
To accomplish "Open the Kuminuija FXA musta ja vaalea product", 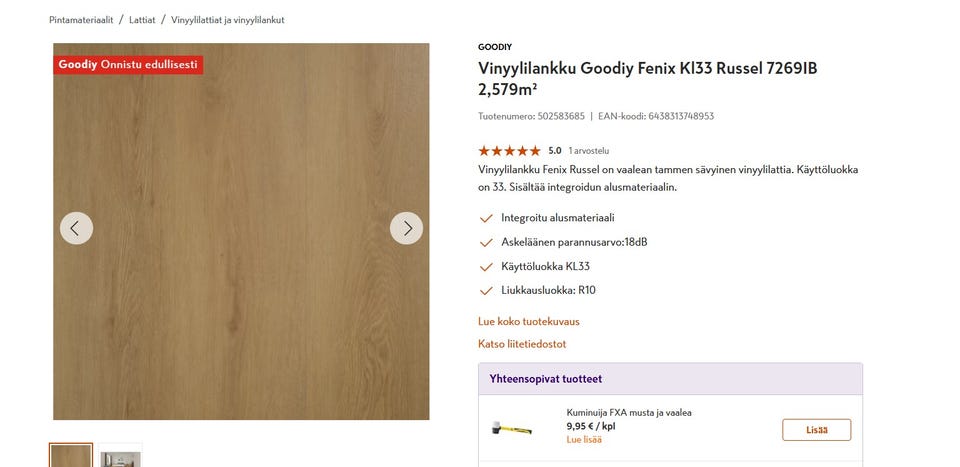I will click(629, 412).
